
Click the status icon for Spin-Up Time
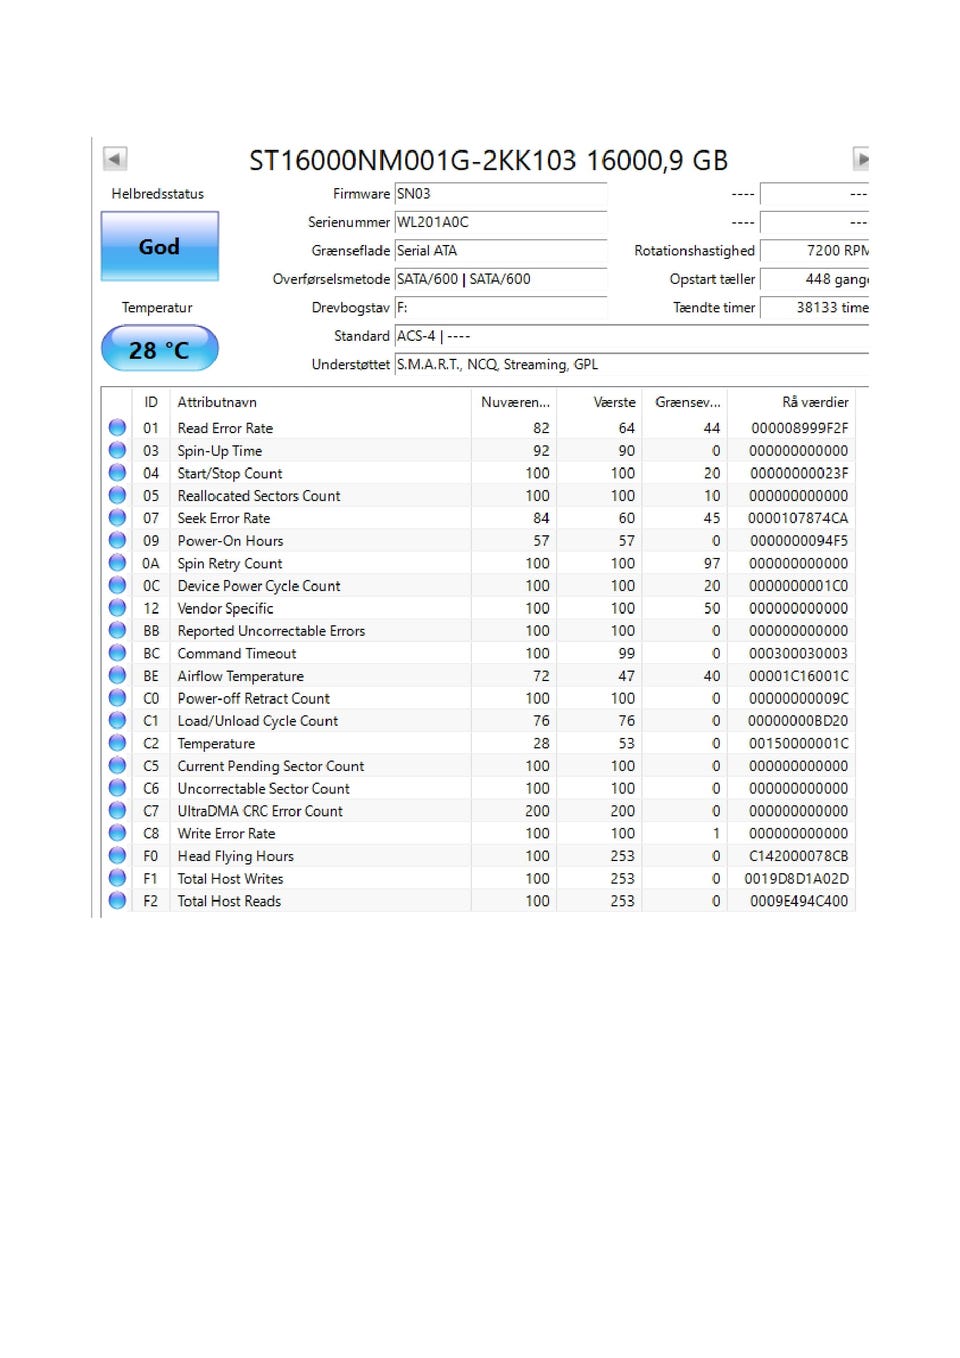[117, 450]
